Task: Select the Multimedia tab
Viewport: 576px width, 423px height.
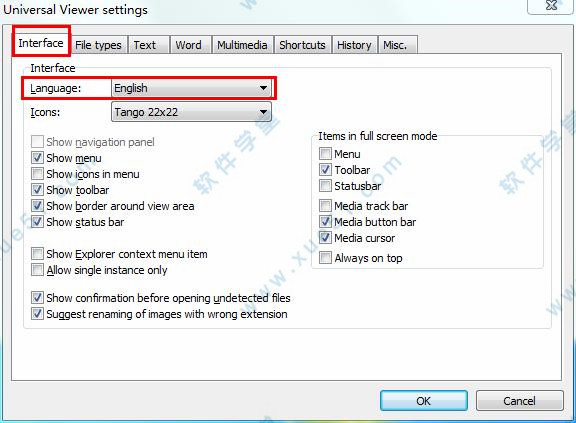Action: 242,45
